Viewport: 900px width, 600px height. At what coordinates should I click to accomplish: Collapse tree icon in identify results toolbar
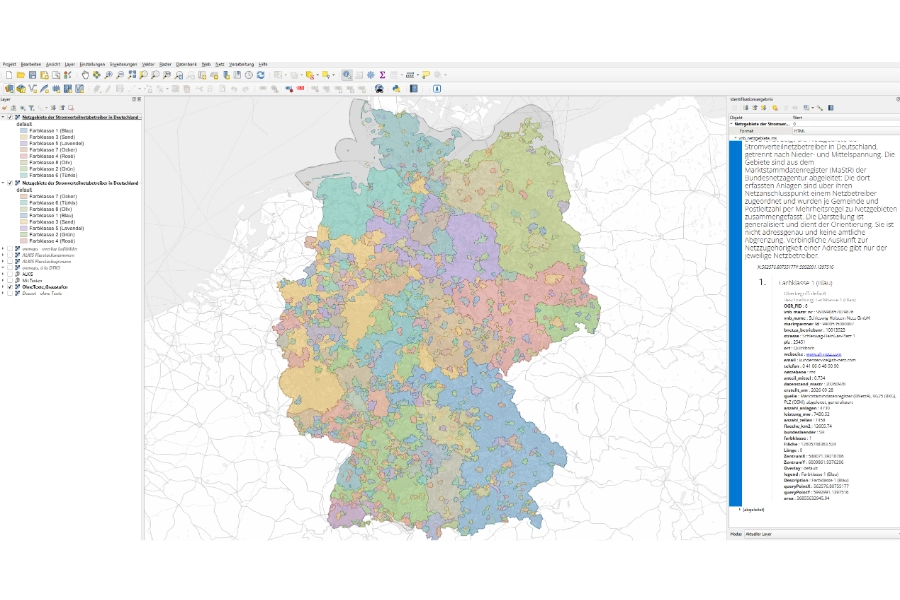click(x=755, y=107)
